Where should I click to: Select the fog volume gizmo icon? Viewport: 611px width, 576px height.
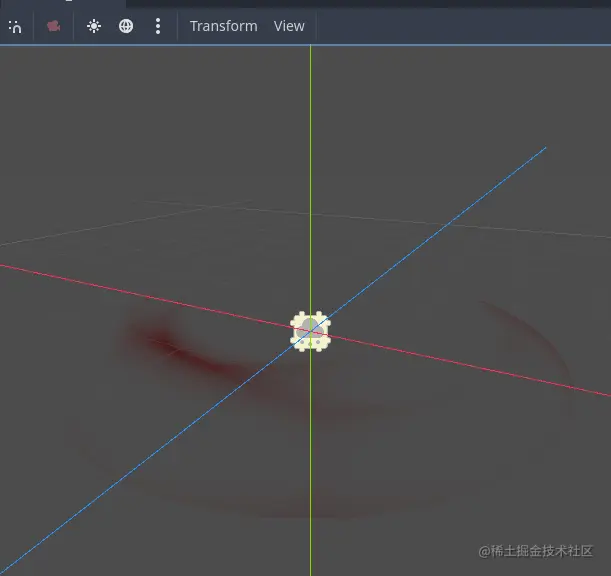310,331
